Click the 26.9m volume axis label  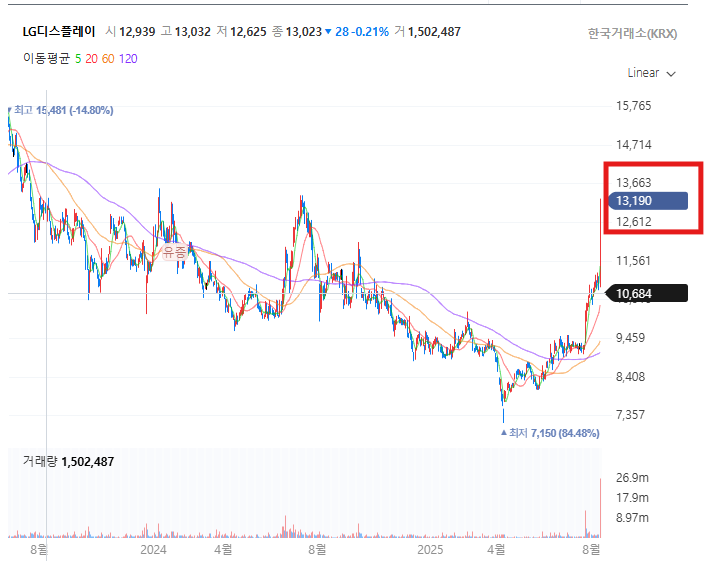[632, 478]
